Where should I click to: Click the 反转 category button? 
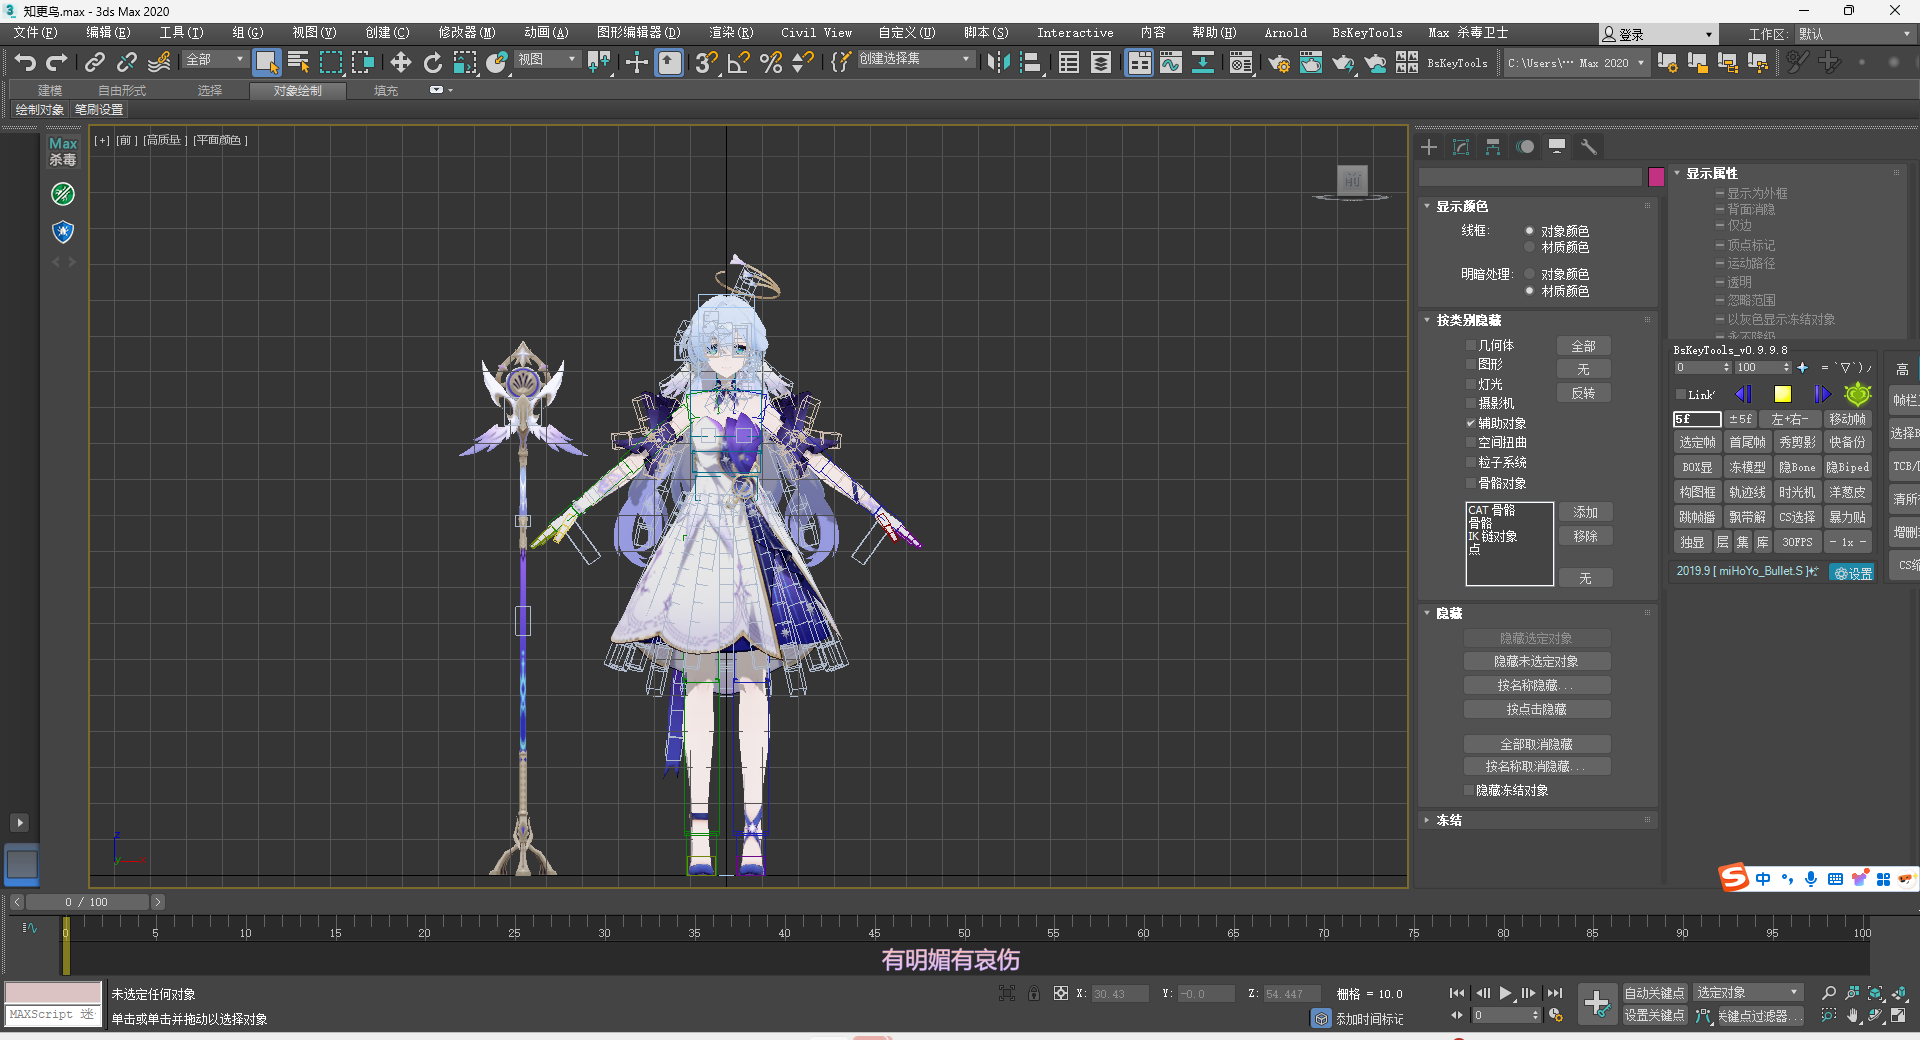pos(1583,393)
